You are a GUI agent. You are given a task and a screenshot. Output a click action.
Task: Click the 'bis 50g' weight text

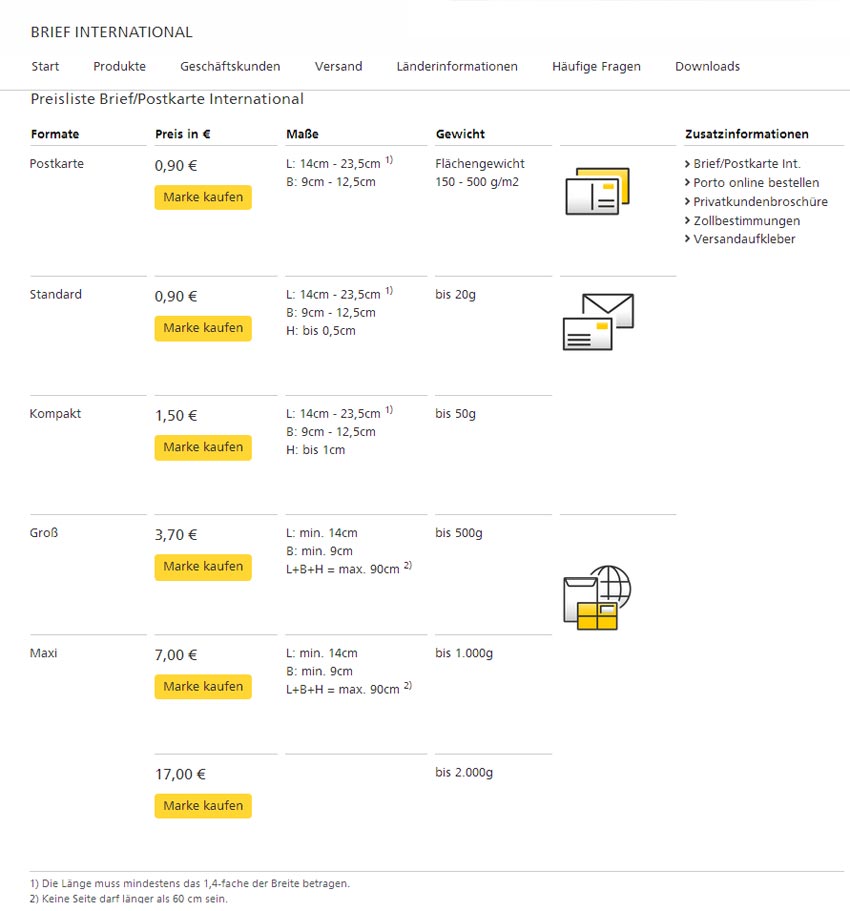coord(456,414)
